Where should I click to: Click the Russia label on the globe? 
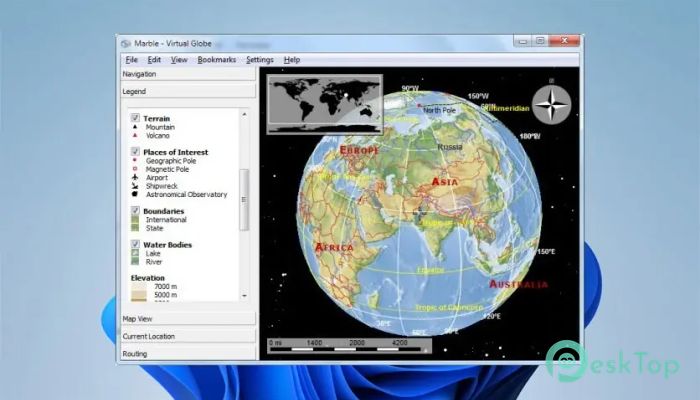pos(450,147)
